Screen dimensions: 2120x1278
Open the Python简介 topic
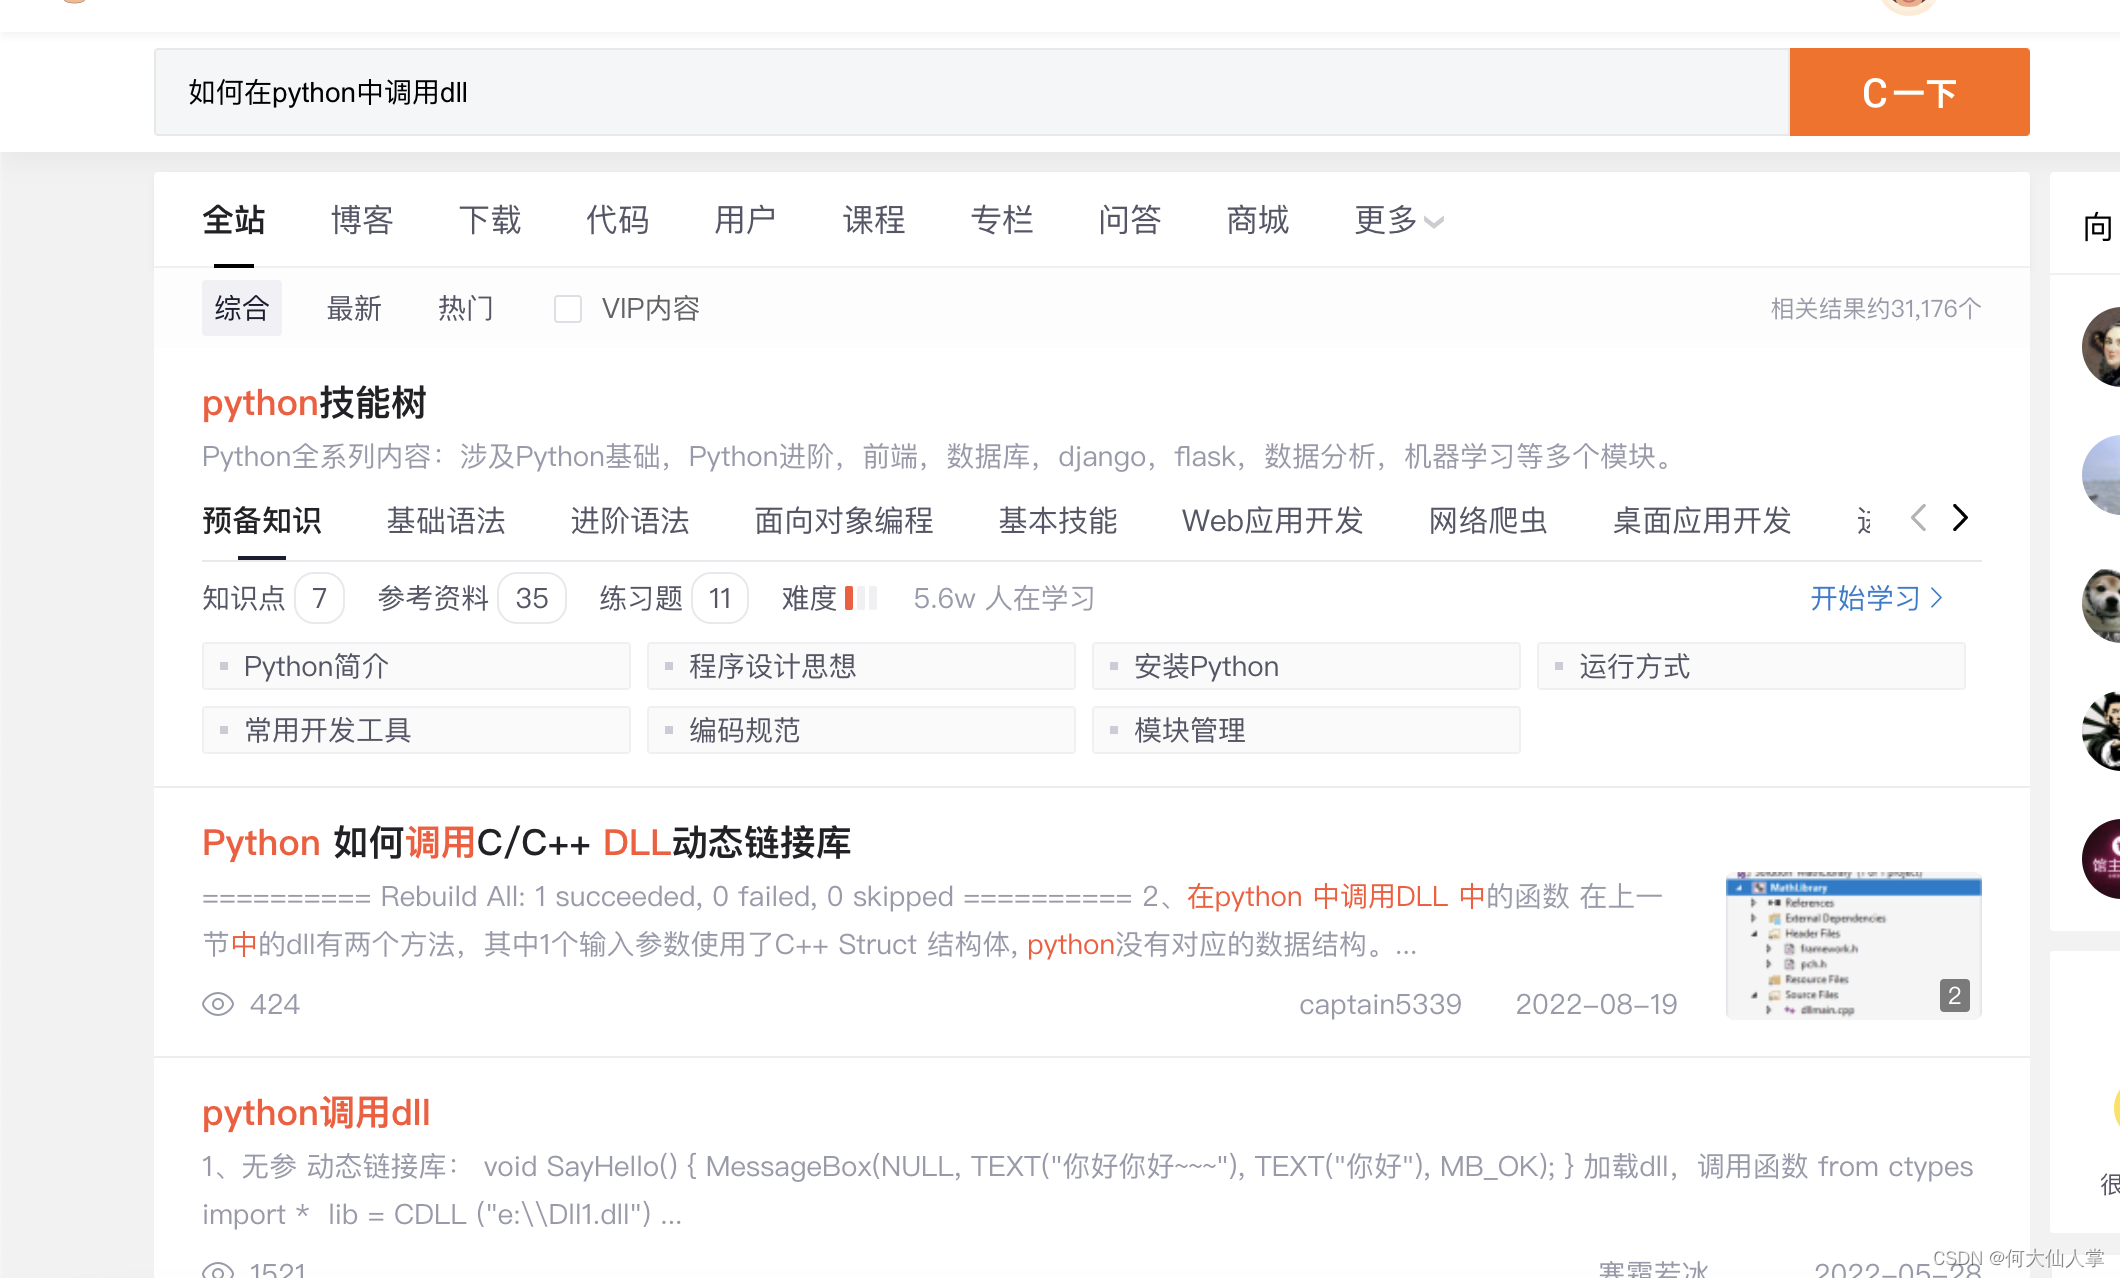click(x=416, y=666)
